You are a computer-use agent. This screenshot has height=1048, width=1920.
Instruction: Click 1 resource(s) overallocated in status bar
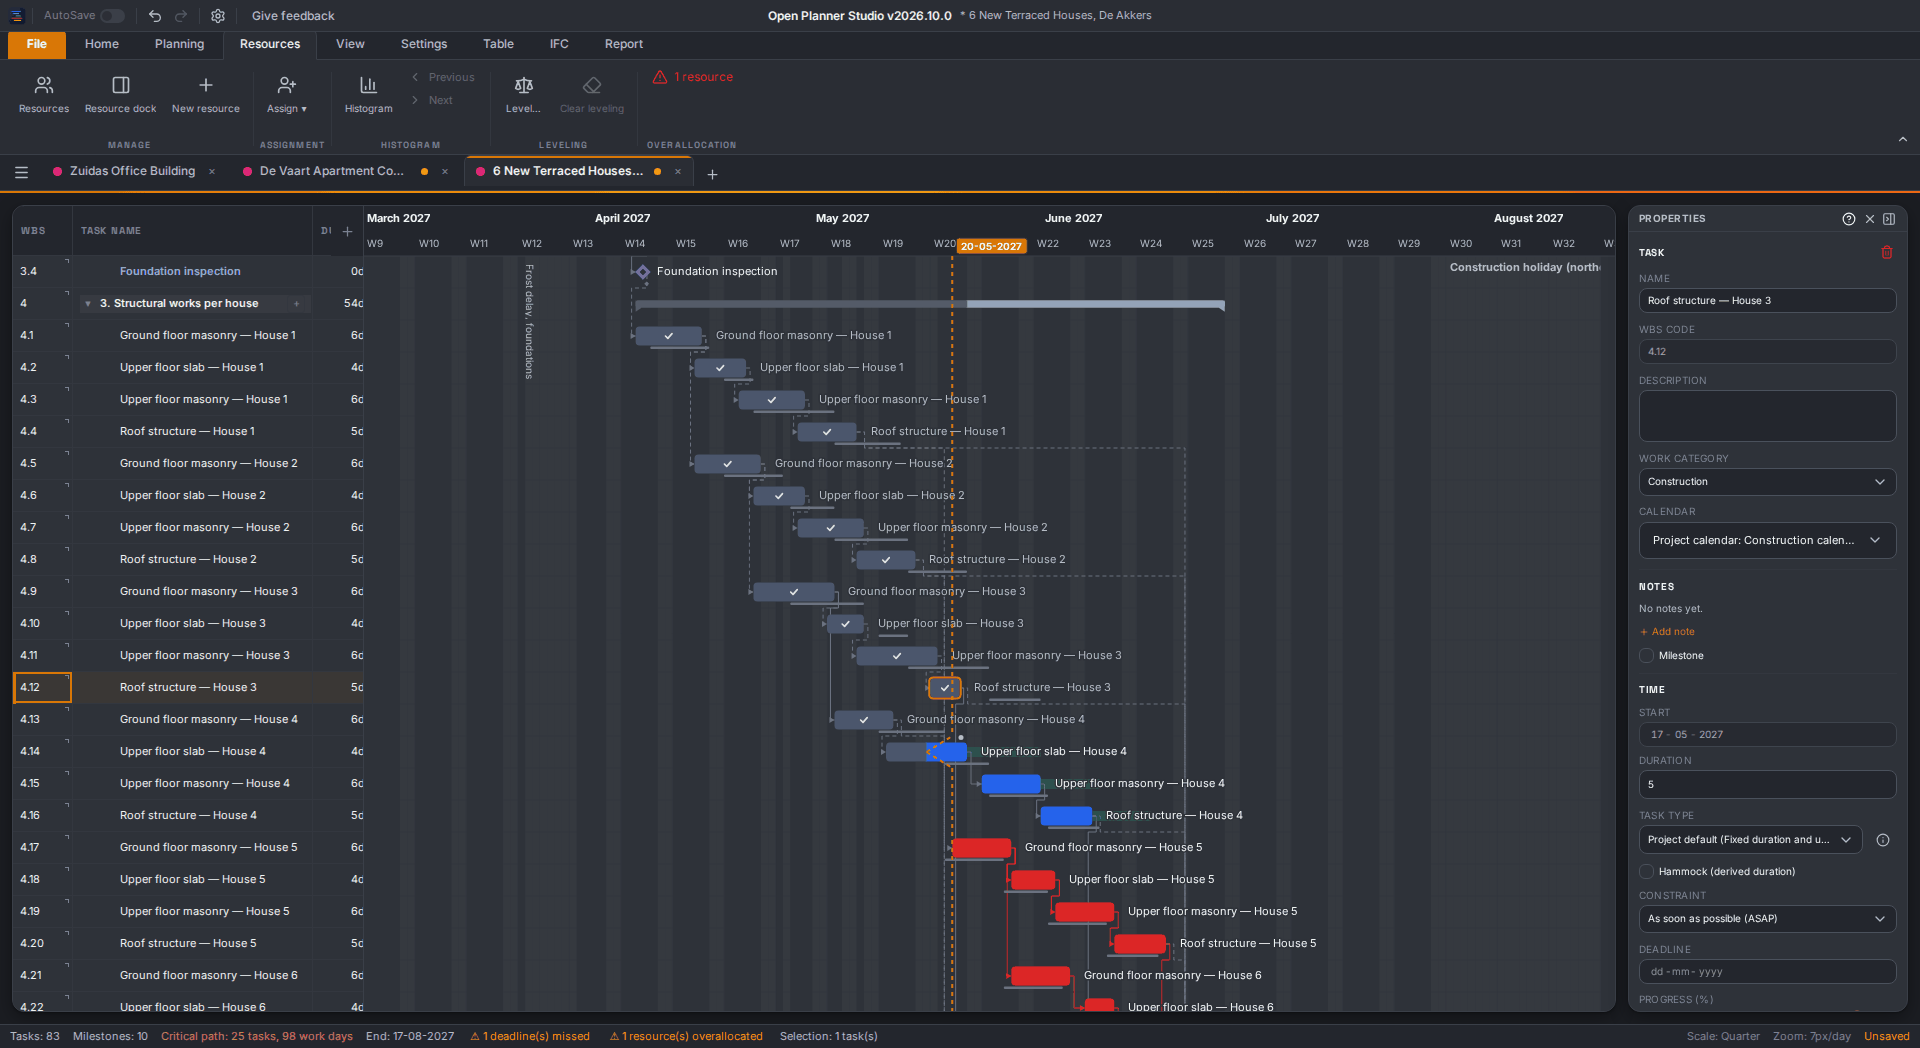pyautogui.click(x=686, y=1036)
